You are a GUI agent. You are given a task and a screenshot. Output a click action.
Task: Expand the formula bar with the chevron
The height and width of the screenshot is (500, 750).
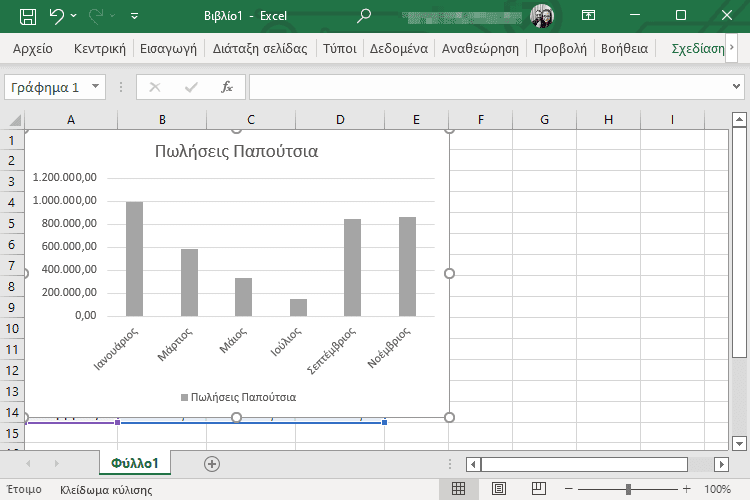pyautogui.click(x=737, y=87)
